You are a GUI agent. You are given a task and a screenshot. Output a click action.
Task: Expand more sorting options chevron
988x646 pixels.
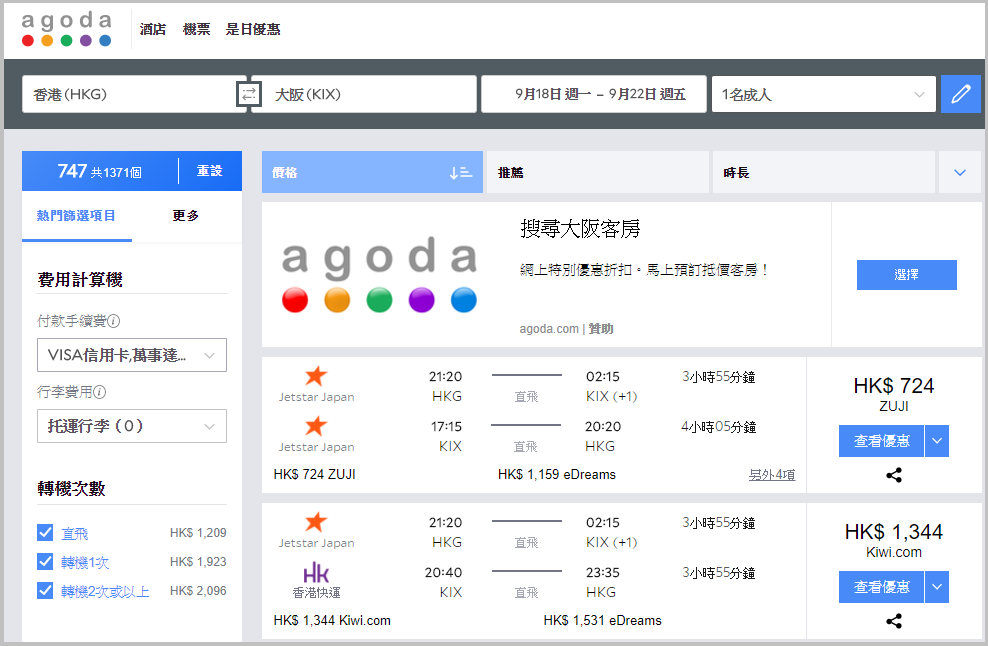(x=960, y=173)
